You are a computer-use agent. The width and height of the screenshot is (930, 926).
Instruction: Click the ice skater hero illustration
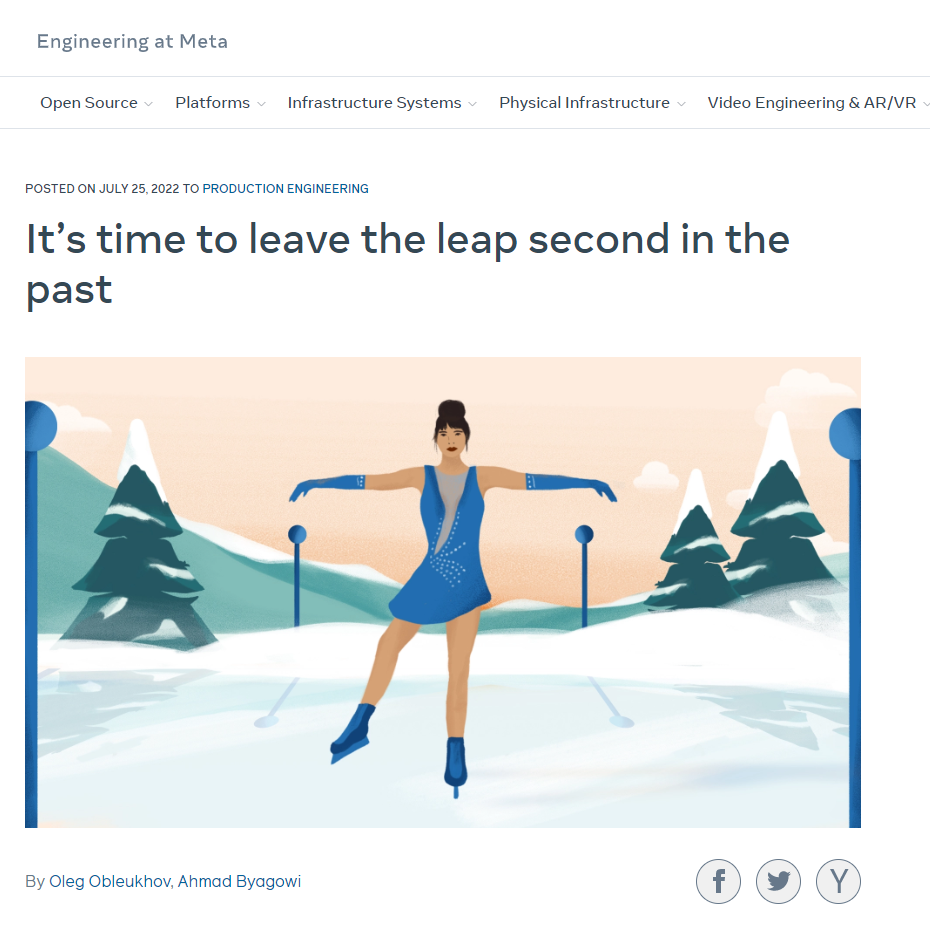(442, 592)
